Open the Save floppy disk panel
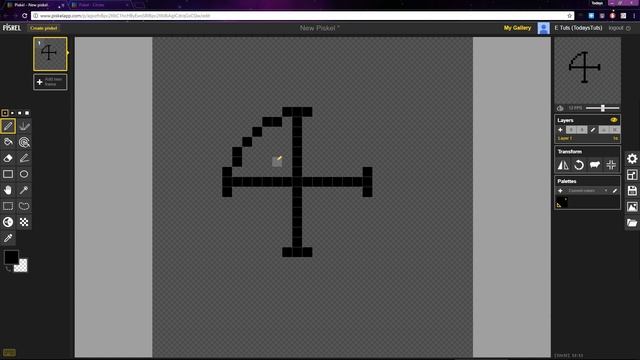This screenshot has height=360, width=640. pos(632,191)
